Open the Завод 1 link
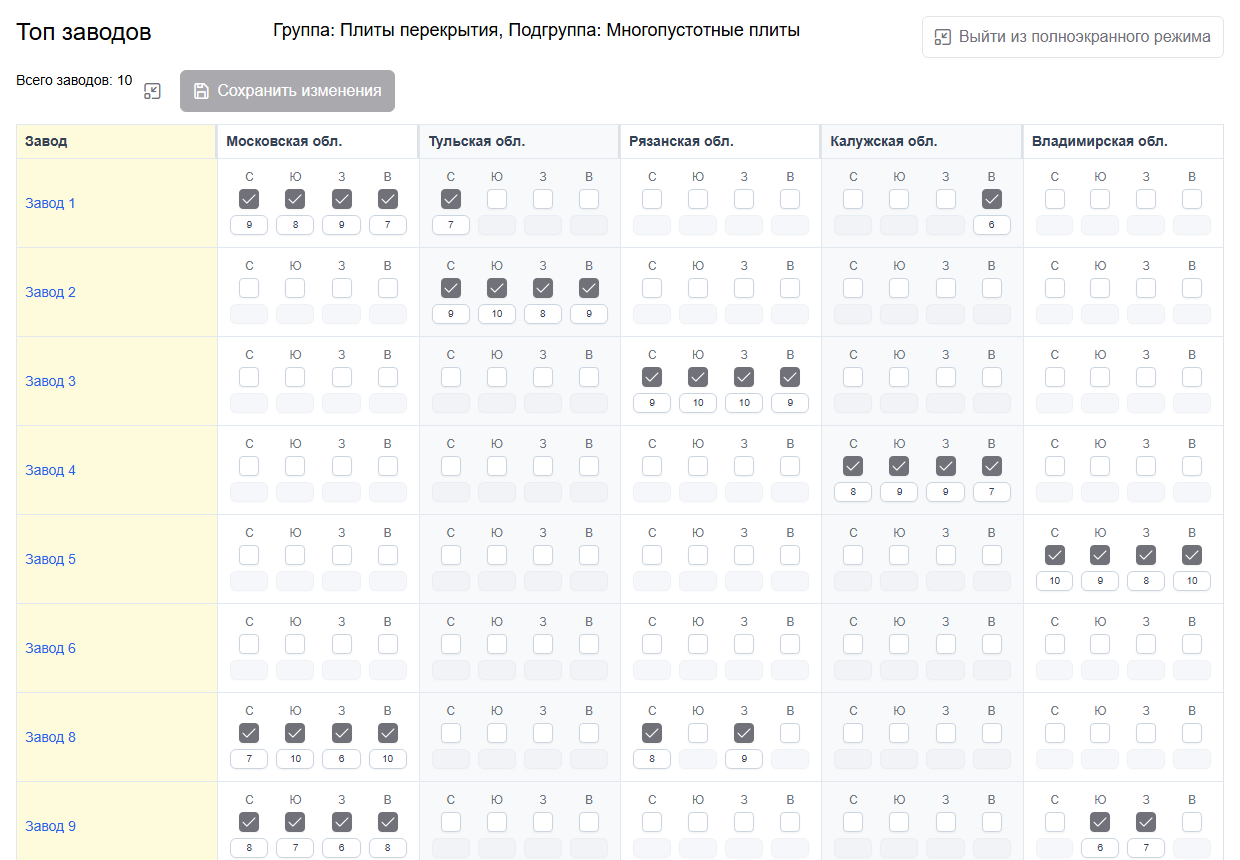 [x=50, y=203]
